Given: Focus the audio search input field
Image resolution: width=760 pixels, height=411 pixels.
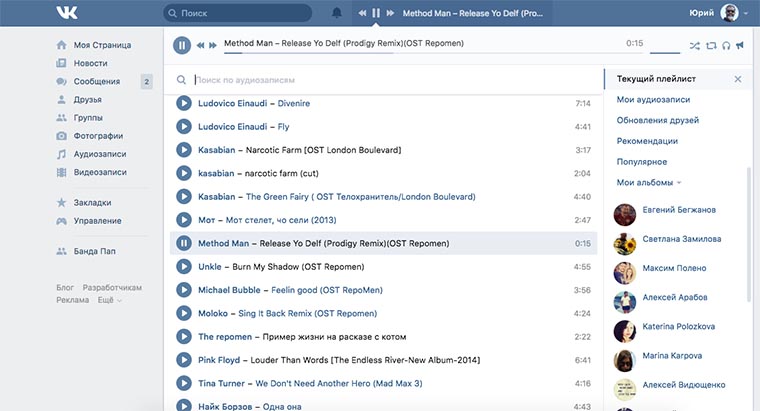Looking at the screenshot, I should (x=395, y=80).
